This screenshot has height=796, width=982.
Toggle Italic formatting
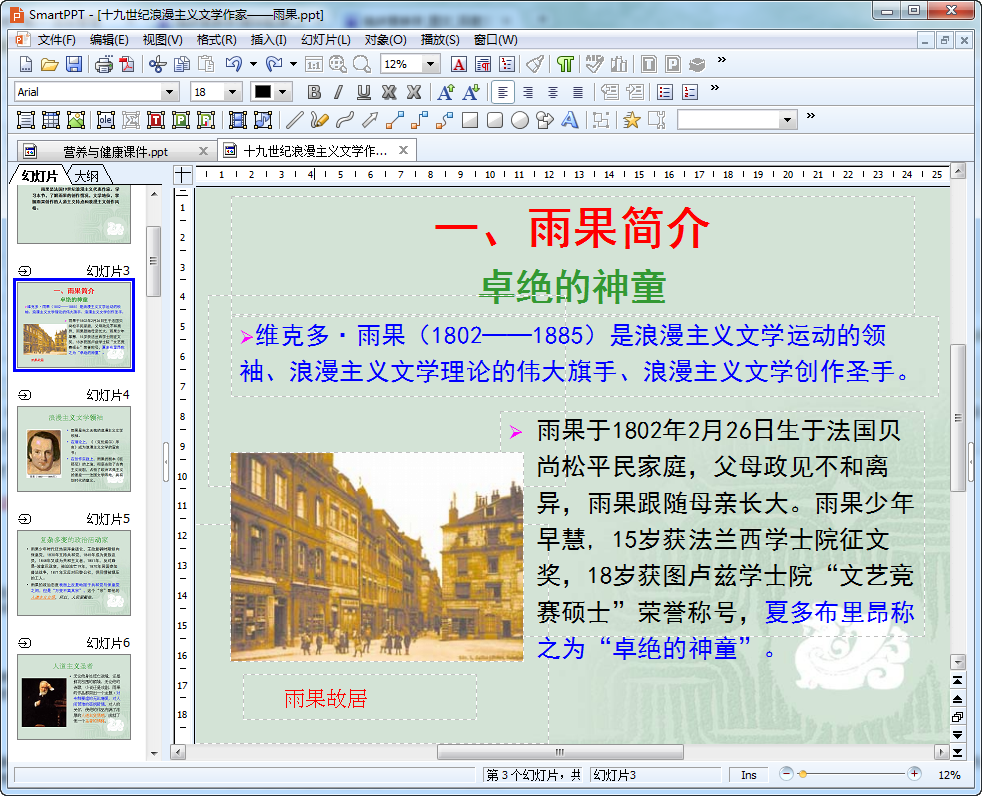click(338, 93)
